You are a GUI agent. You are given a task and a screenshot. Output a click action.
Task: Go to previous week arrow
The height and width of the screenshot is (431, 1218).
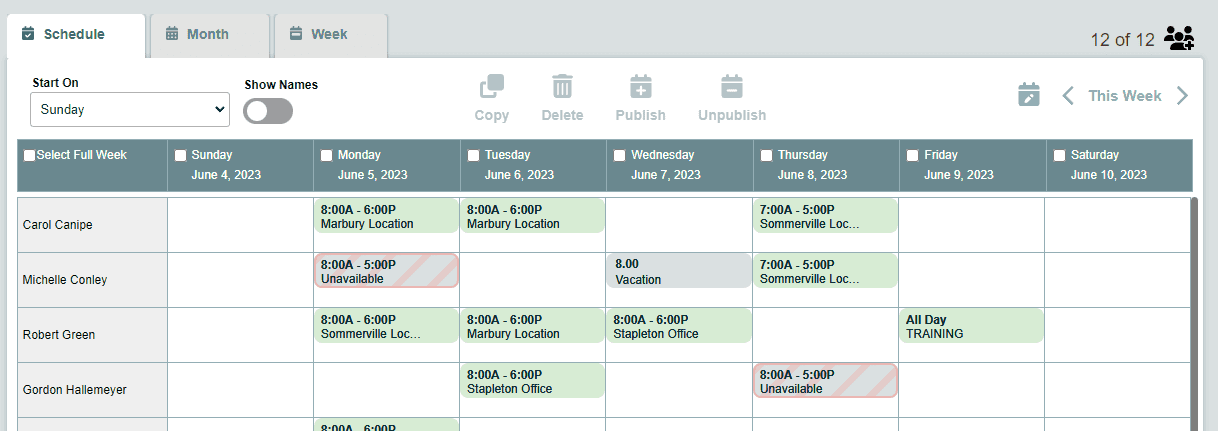1068,96
